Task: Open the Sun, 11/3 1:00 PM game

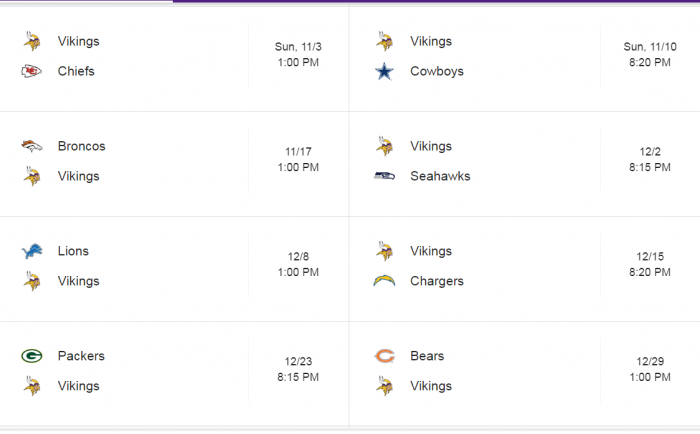Action: click(x=298, y=54)
